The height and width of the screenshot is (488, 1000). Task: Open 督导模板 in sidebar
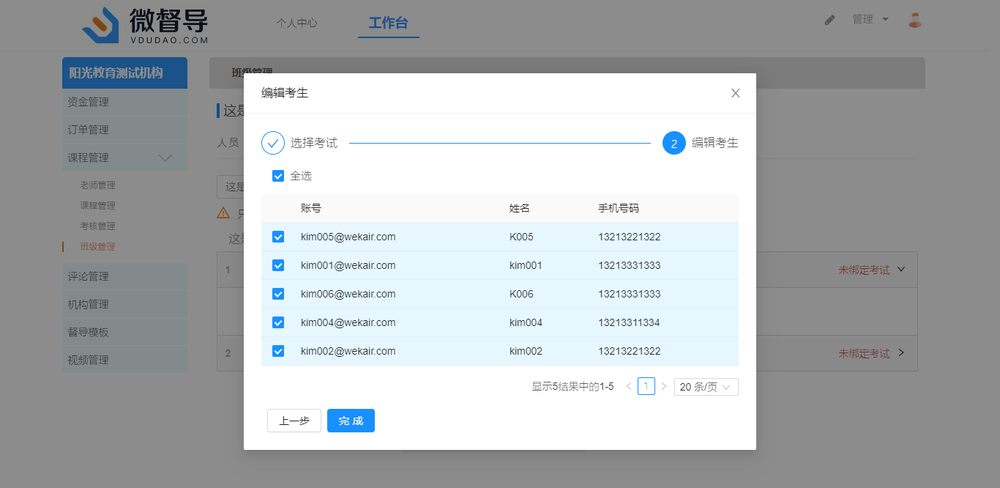tap(125, 332)
